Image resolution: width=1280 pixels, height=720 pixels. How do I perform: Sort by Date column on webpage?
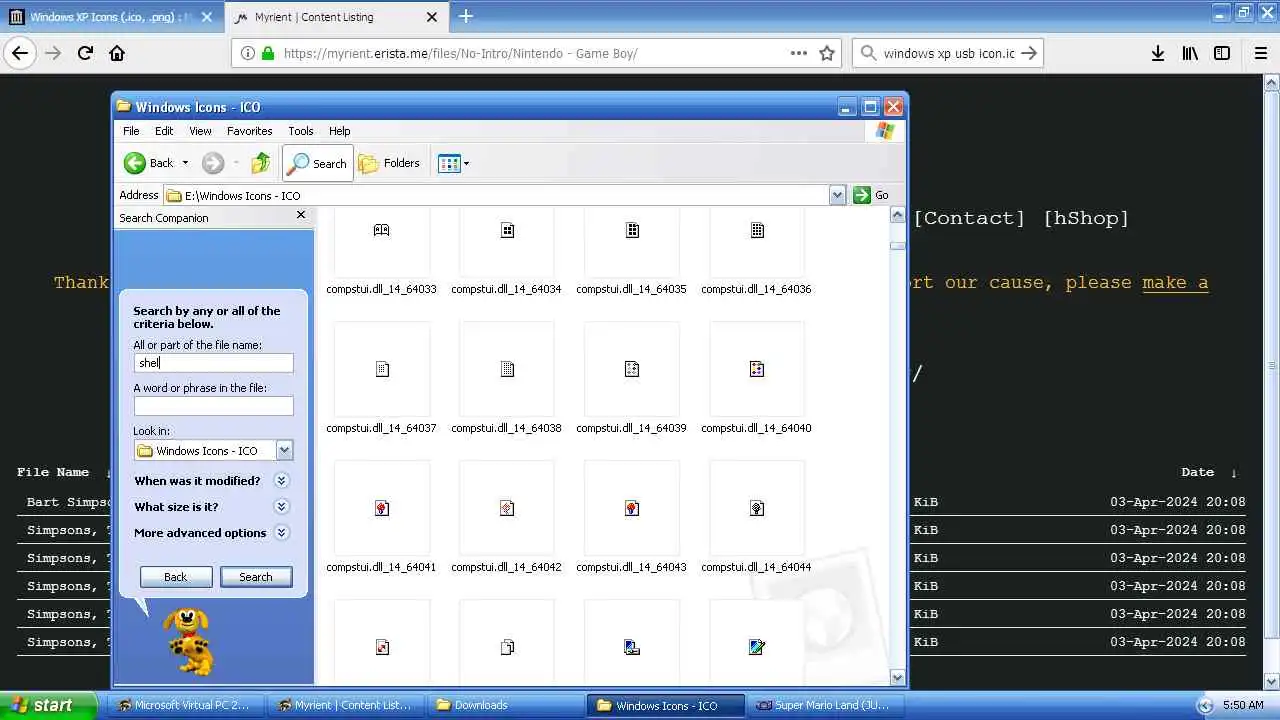click(x=1197, y=472)
